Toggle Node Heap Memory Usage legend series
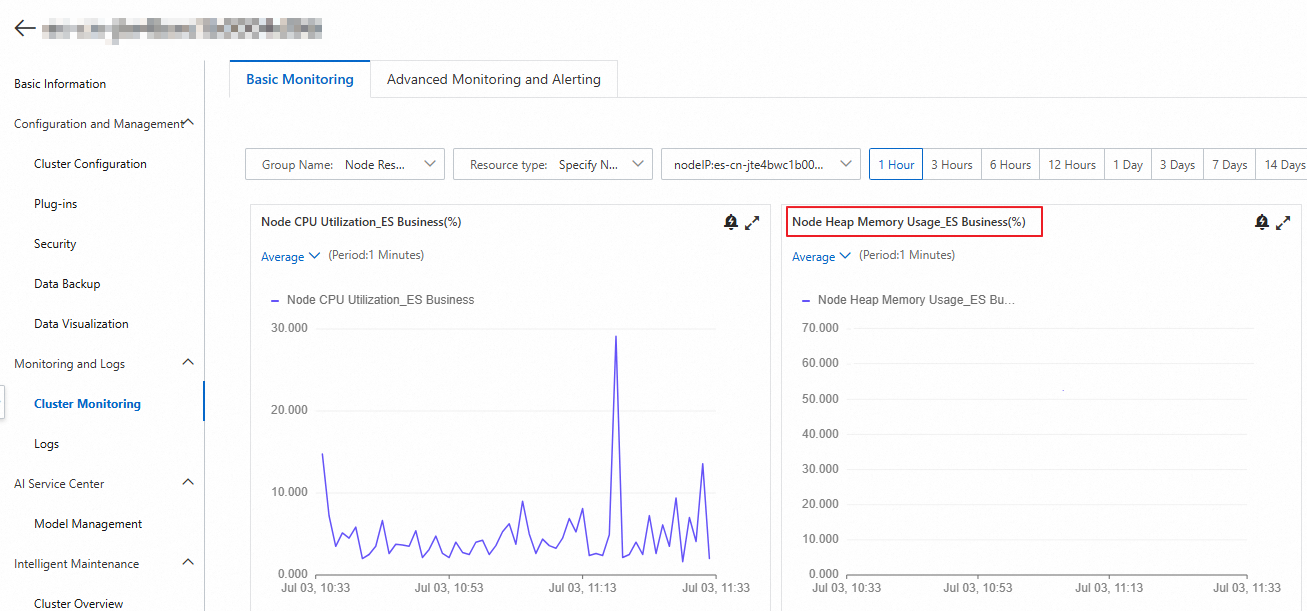Image resolution: width=1307 pixels, height=611 pixels. coord(907,299)
